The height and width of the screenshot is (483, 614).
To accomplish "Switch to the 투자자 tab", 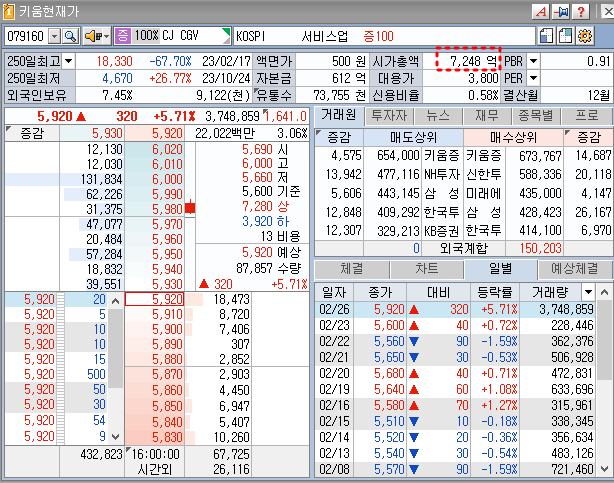I will [x=389, y=116].
